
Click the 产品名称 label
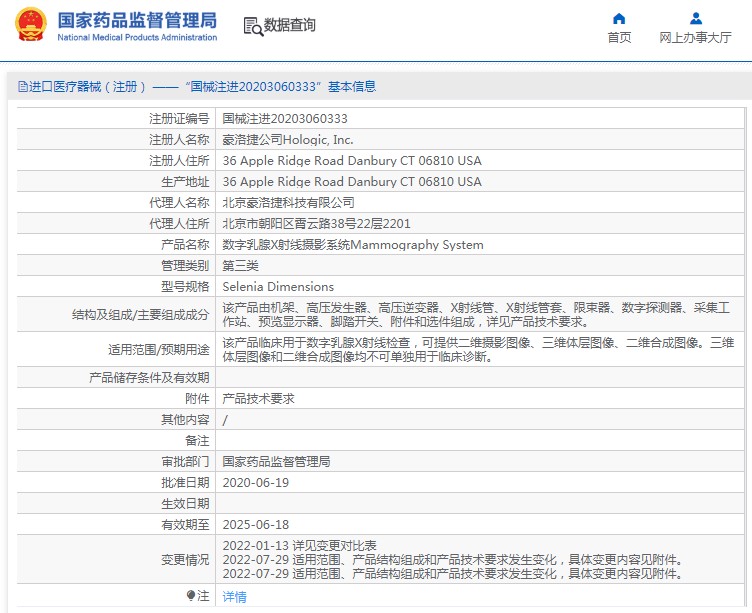pyautogui.click(x=185, y=245)
